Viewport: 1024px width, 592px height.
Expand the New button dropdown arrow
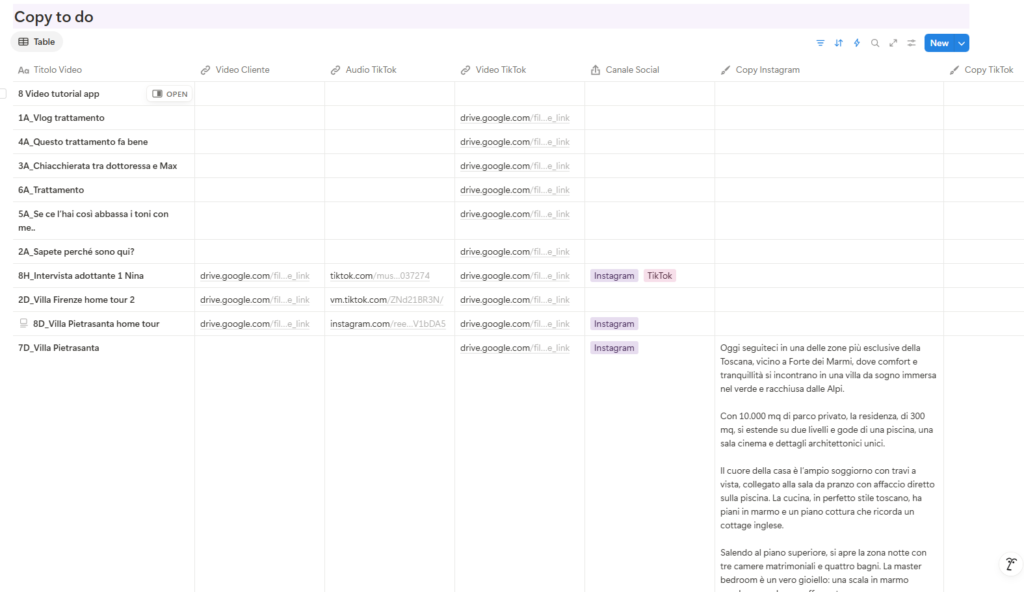pyautogui.click(x=962, y=43)
